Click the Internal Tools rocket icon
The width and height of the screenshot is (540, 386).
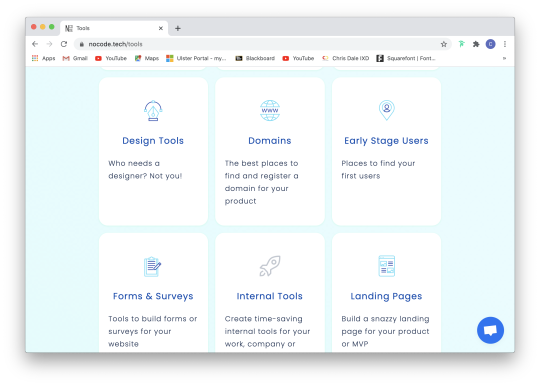tap(270, 266)
